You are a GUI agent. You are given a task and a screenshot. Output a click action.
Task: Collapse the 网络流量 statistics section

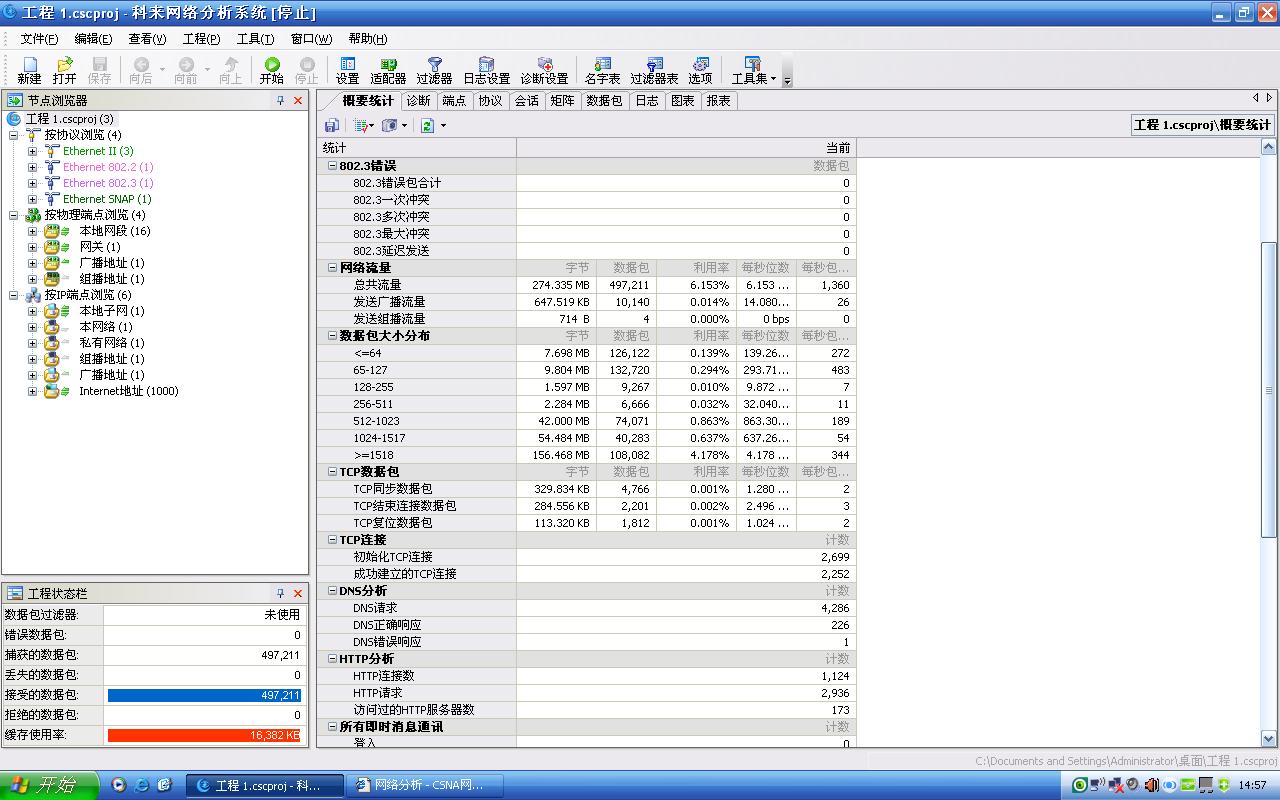pos(332,268)
